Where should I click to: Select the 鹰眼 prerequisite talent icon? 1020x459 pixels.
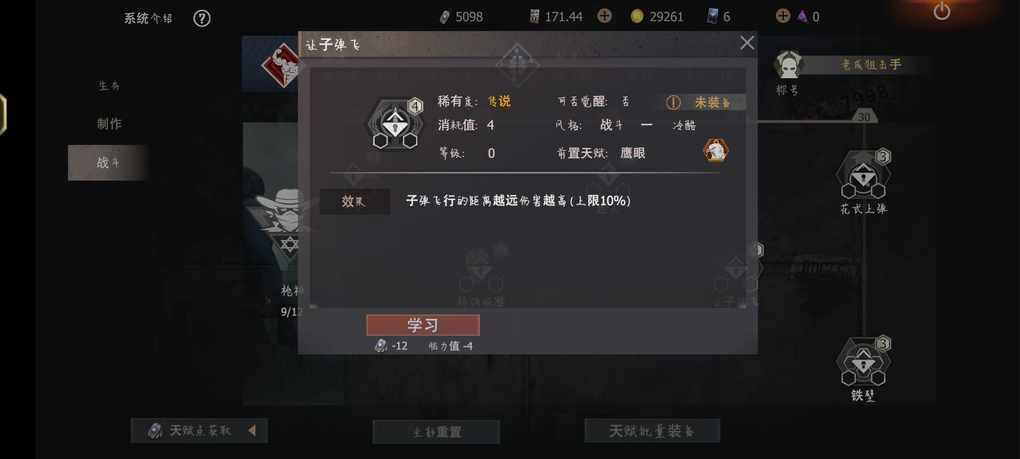pyautogui.click(x=716, y=151)
